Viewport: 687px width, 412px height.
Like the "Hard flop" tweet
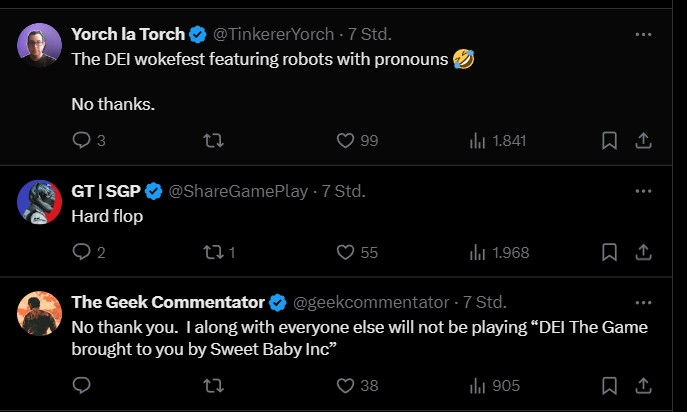346,252
